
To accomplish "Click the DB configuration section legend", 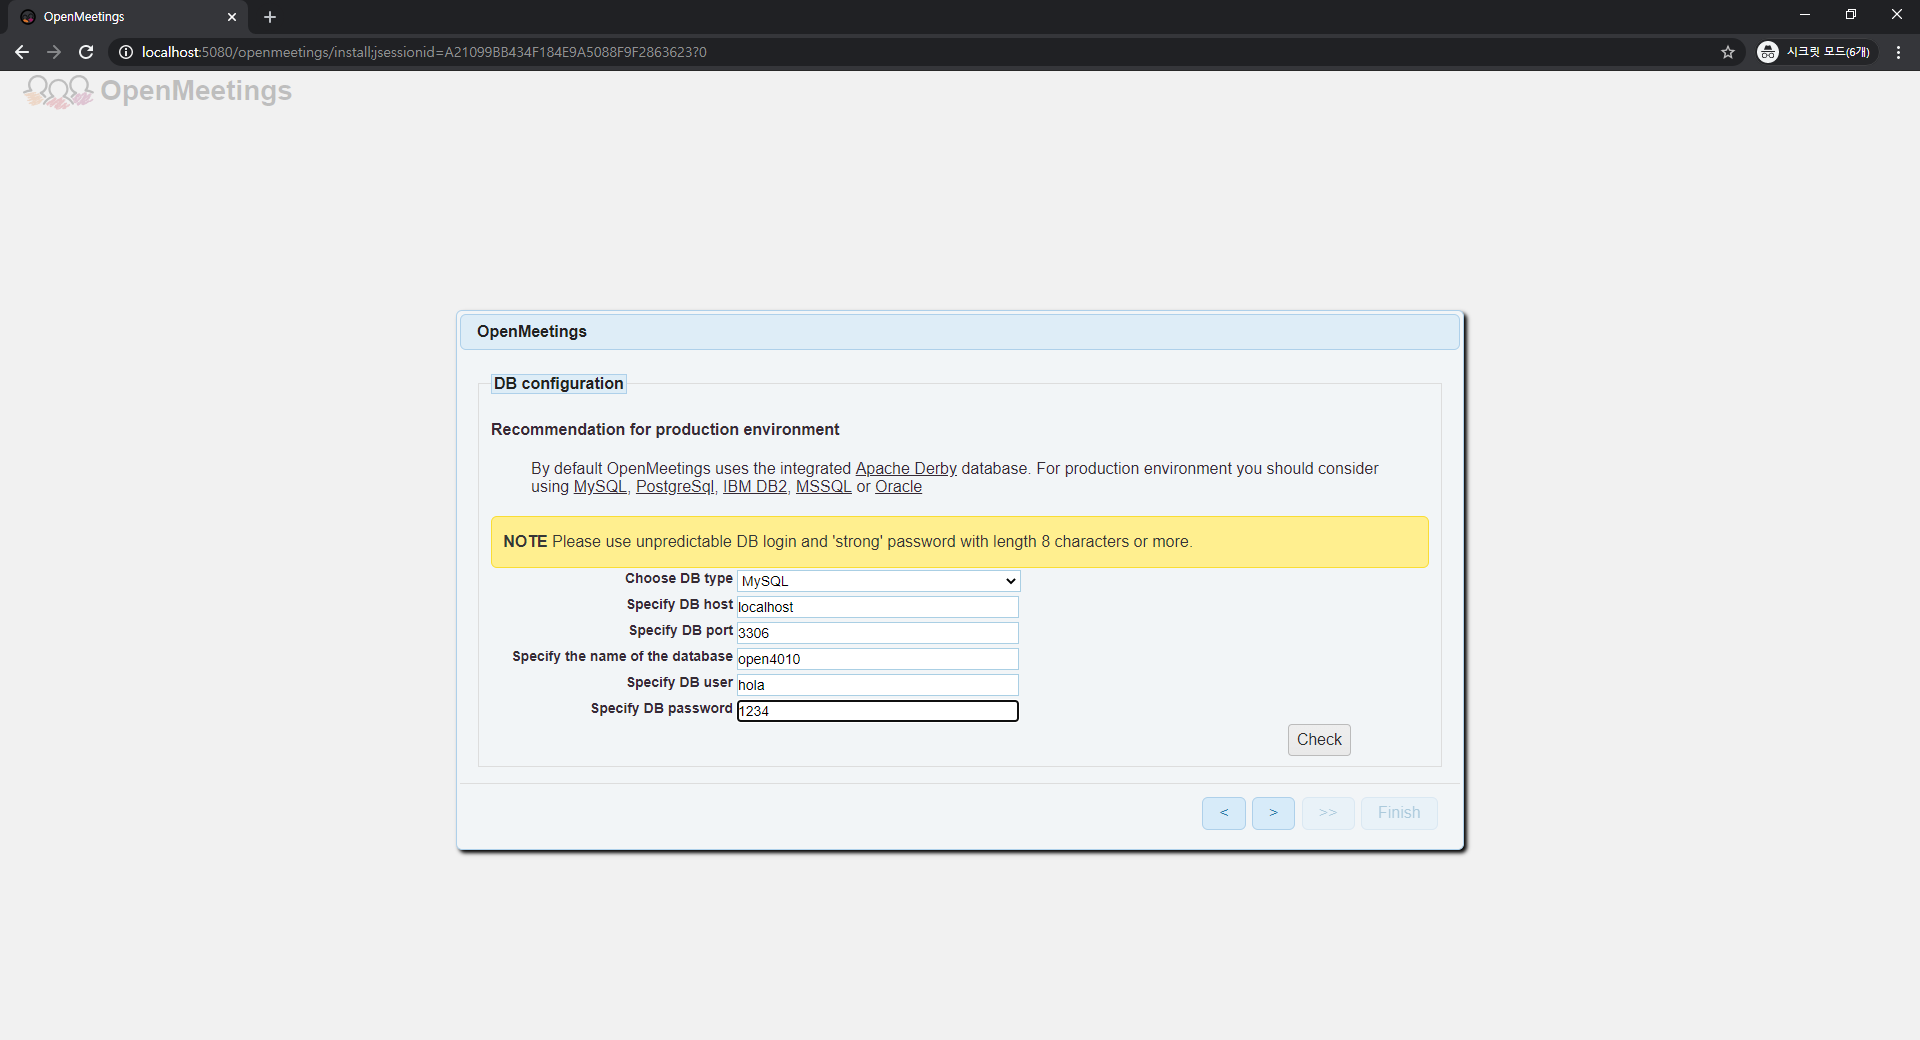I will [558, 384].
